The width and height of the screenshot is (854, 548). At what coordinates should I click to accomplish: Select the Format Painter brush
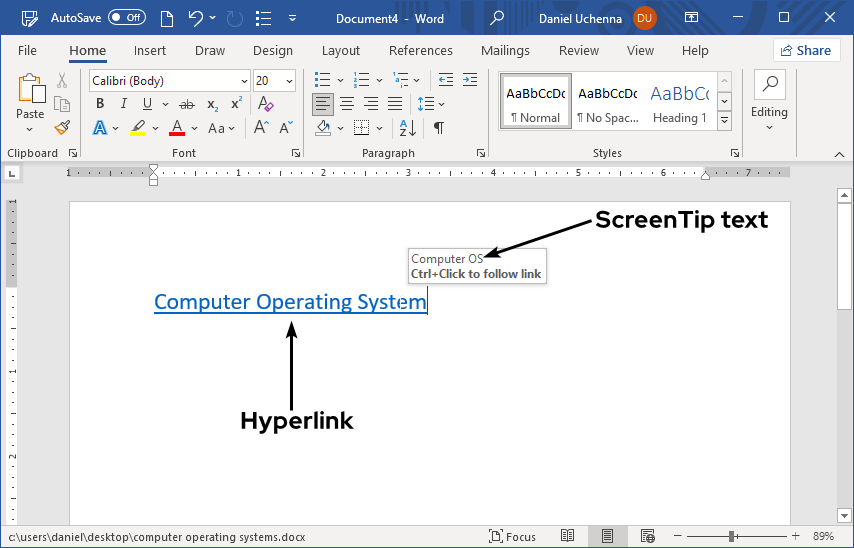pos(62,127)
